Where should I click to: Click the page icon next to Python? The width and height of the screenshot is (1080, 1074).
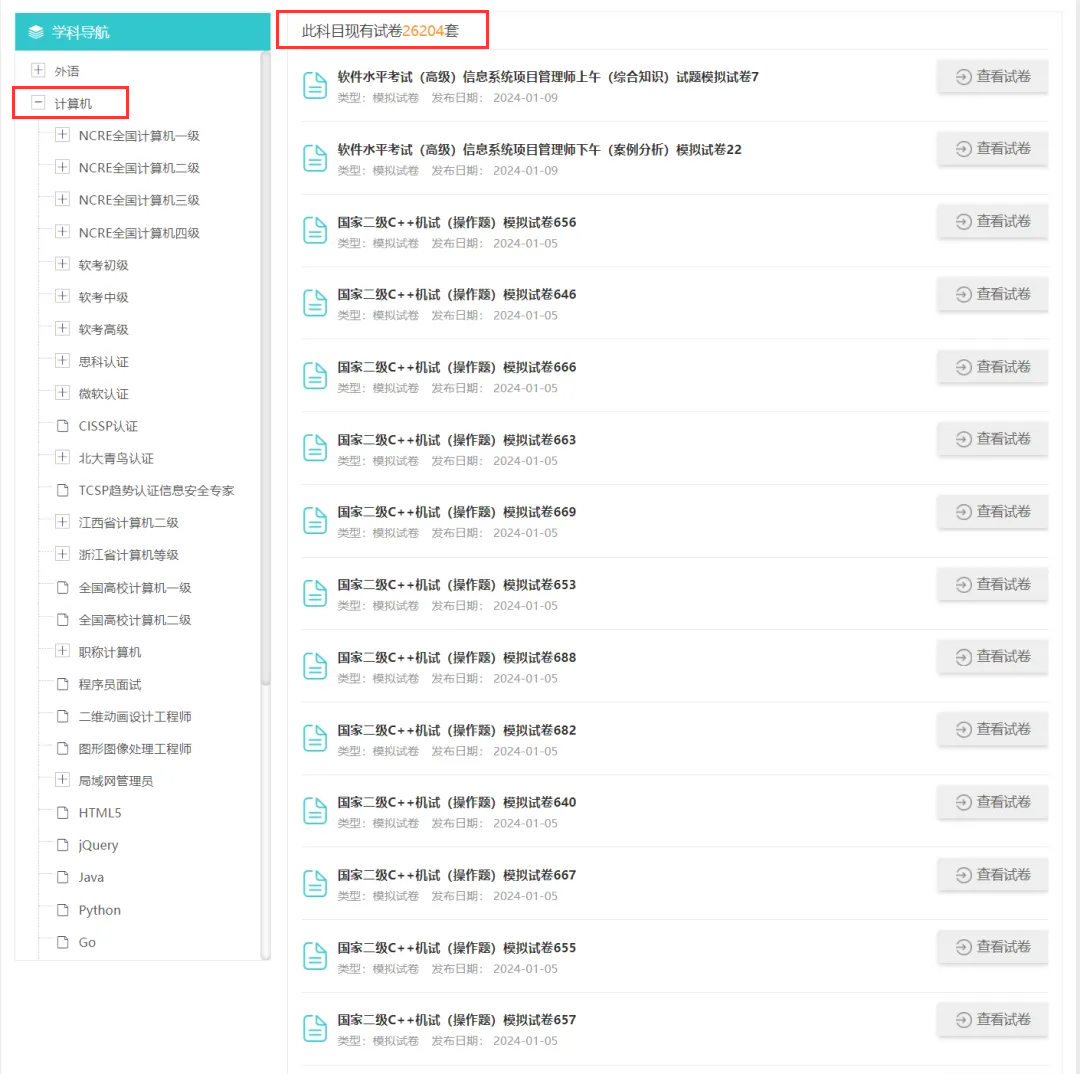62,910
